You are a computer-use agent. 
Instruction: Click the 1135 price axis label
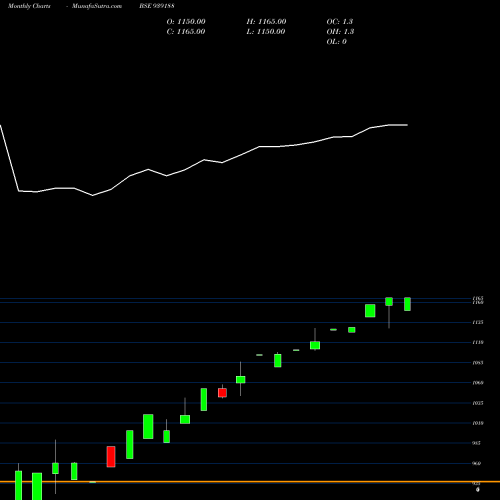478,322
